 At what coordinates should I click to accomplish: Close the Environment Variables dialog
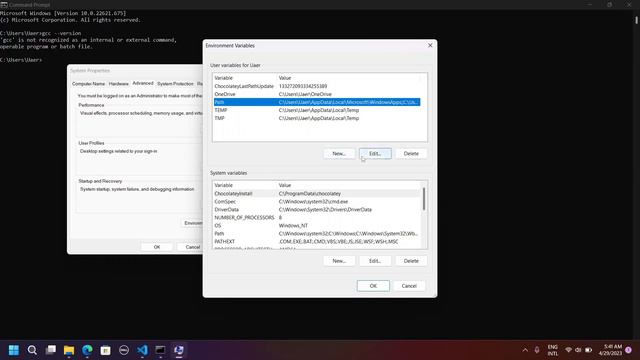click(430, 45)
